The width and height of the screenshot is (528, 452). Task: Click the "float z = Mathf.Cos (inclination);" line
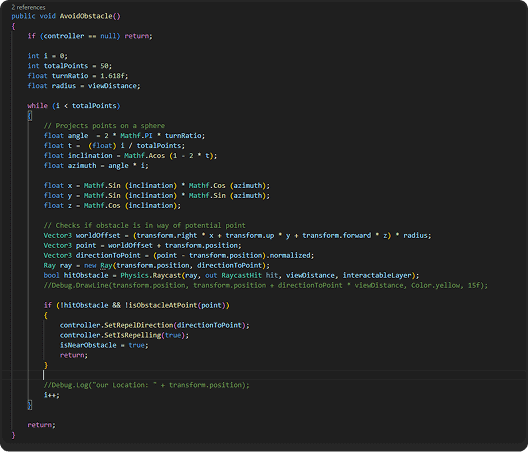[x=112, y=205]
